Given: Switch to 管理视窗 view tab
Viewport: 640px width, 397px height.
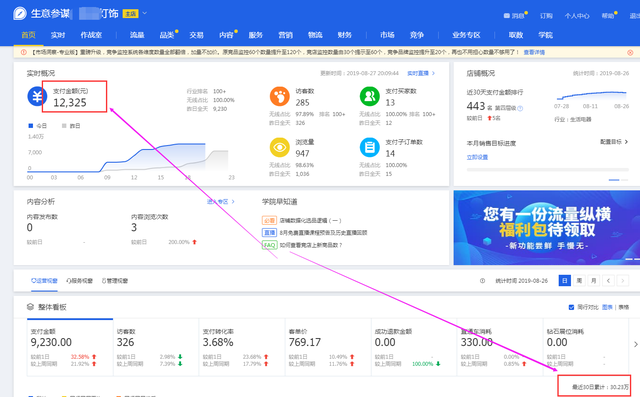Looking at the screenshot, I should pyautogui.click(x=115, y=281).
